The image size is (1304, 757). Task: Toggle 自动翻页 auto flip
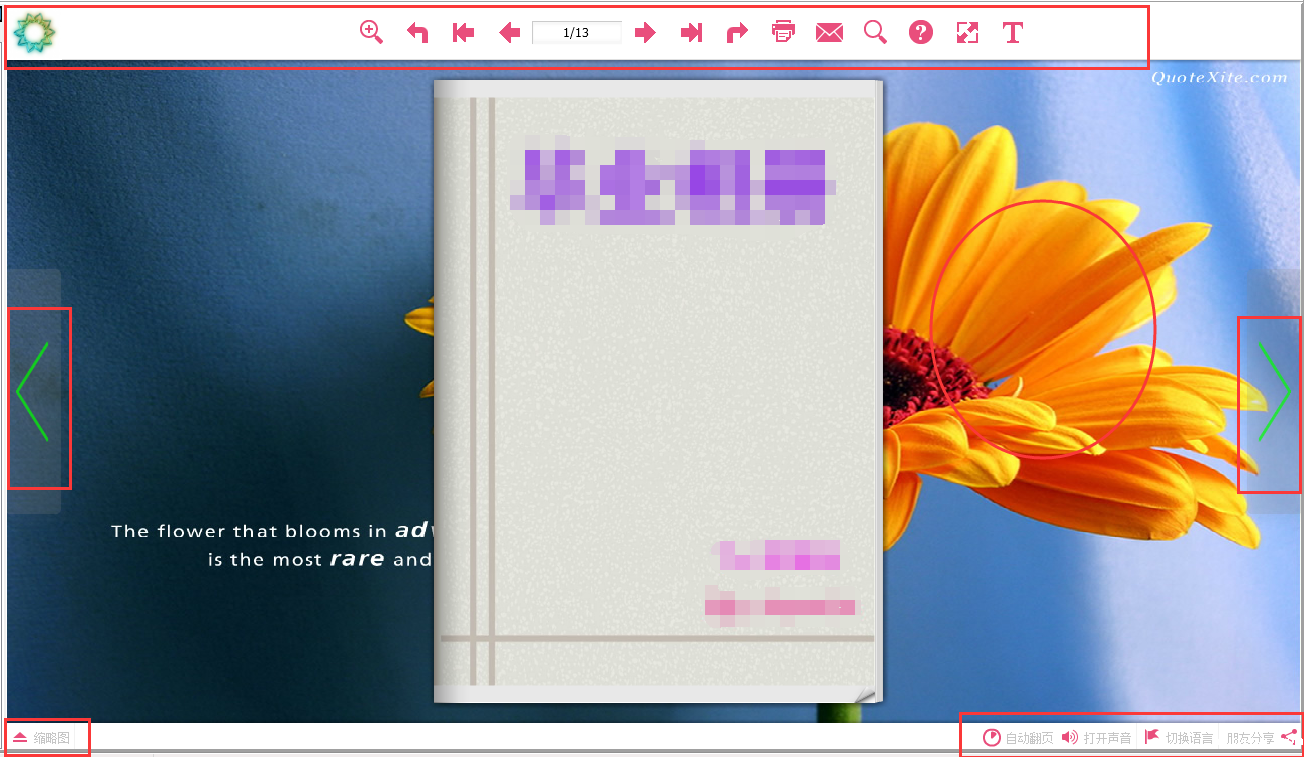[1018, 738]
